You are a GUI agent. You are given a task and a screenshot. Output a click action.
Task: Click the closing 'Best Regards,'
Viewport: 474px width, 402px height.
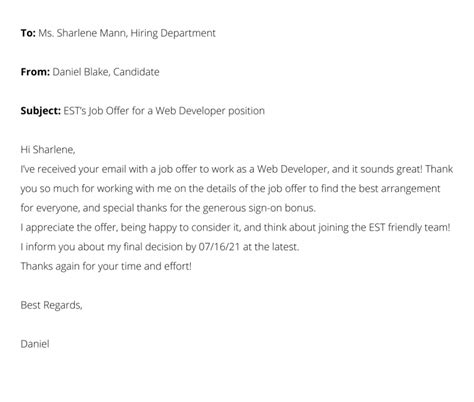51,305
